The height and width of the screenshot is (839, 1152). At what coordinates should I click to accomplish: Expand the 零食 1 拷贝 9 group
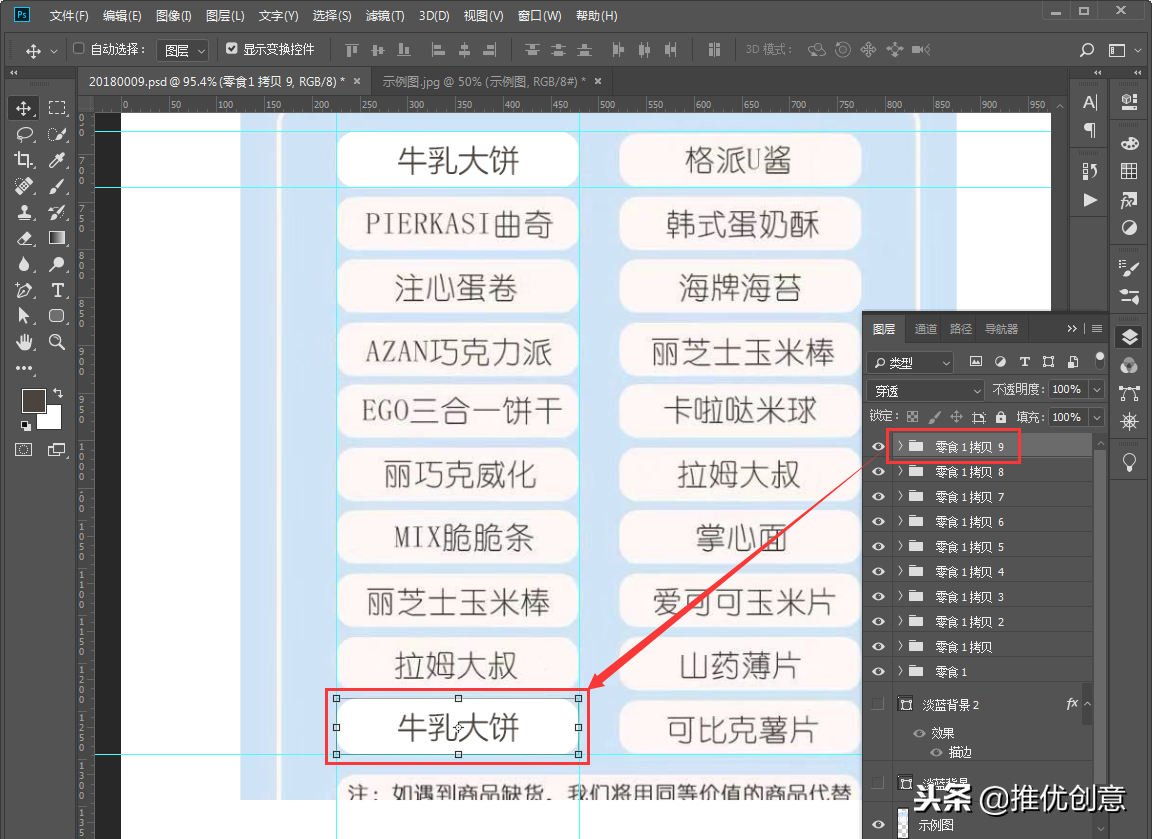click(x=900, y=446)
